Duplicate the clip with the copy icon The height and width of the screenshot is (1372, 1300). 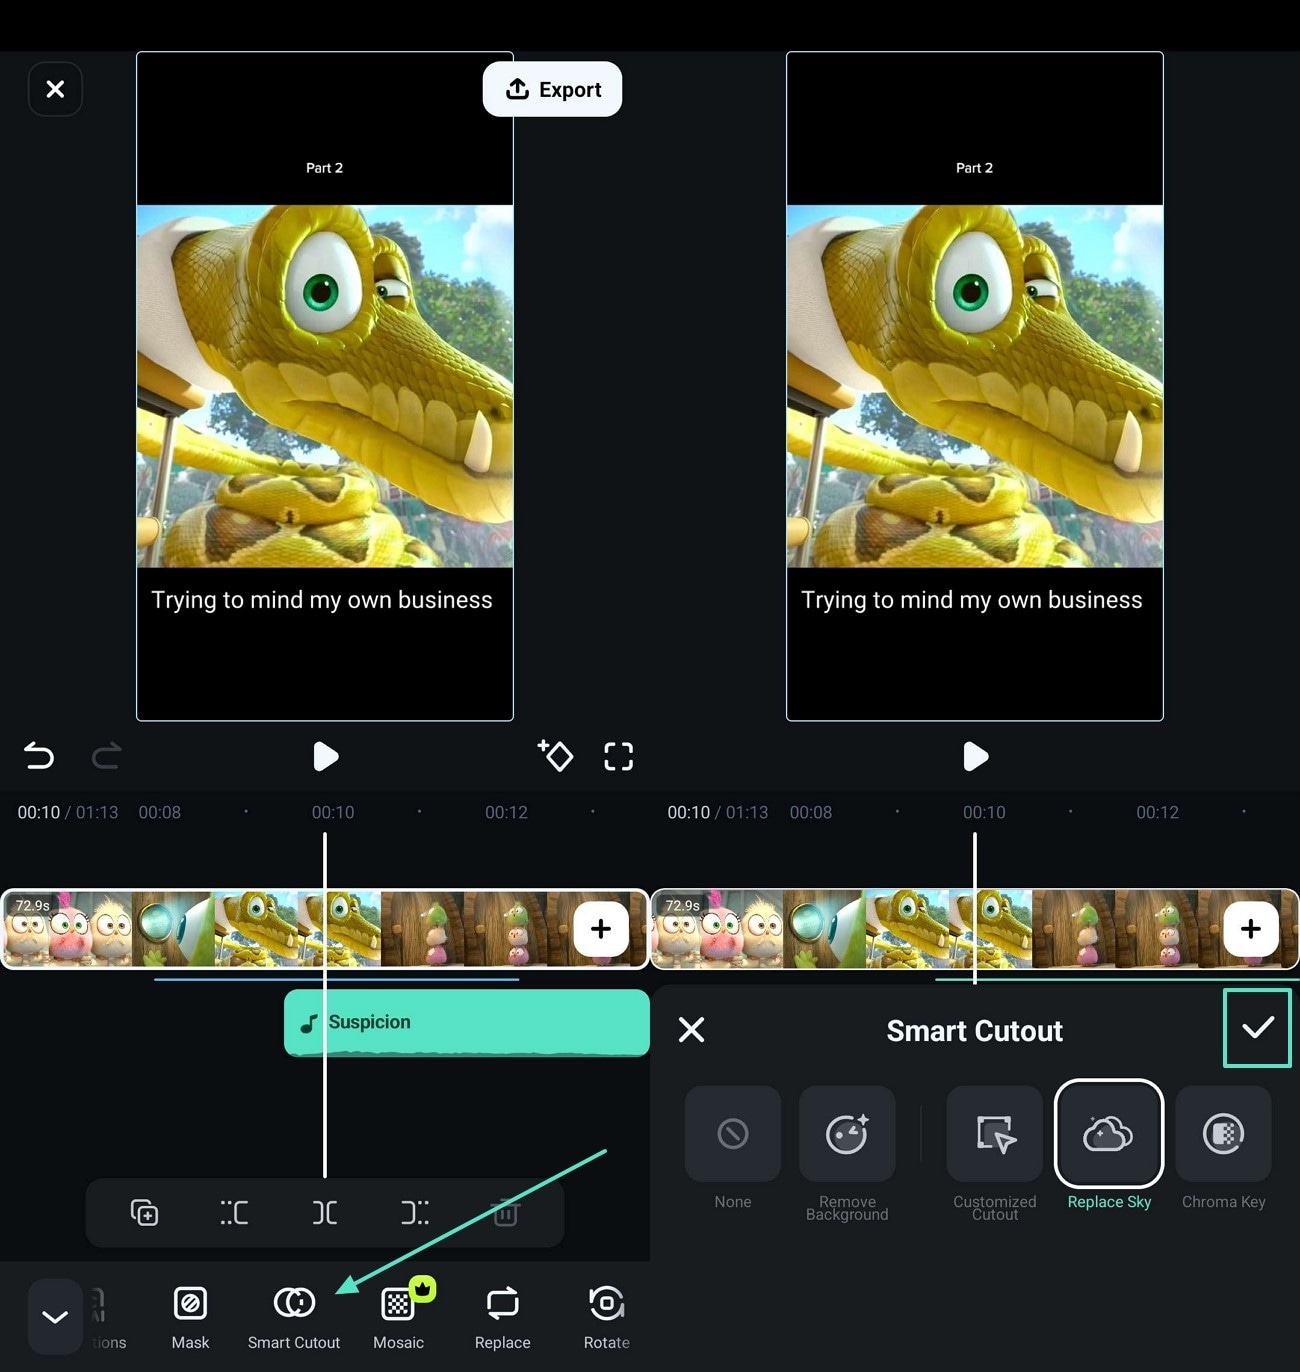click(144, 1213)
